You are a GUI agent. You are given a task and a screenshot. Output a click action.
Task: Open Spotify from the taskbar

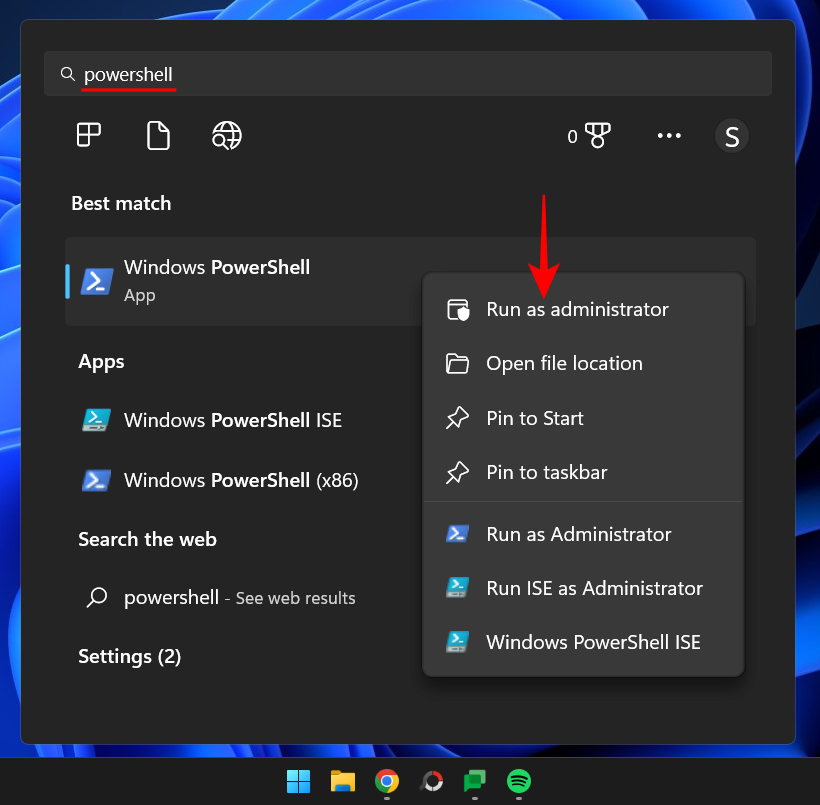pos(519,781)
